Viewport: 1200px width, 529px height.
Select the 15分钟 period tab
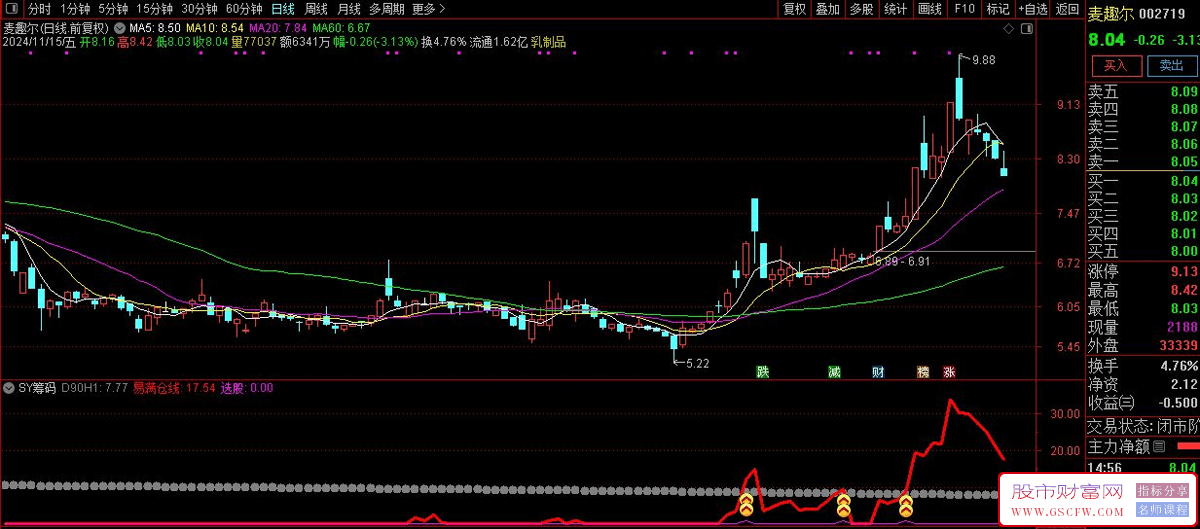tap(156, 9)
